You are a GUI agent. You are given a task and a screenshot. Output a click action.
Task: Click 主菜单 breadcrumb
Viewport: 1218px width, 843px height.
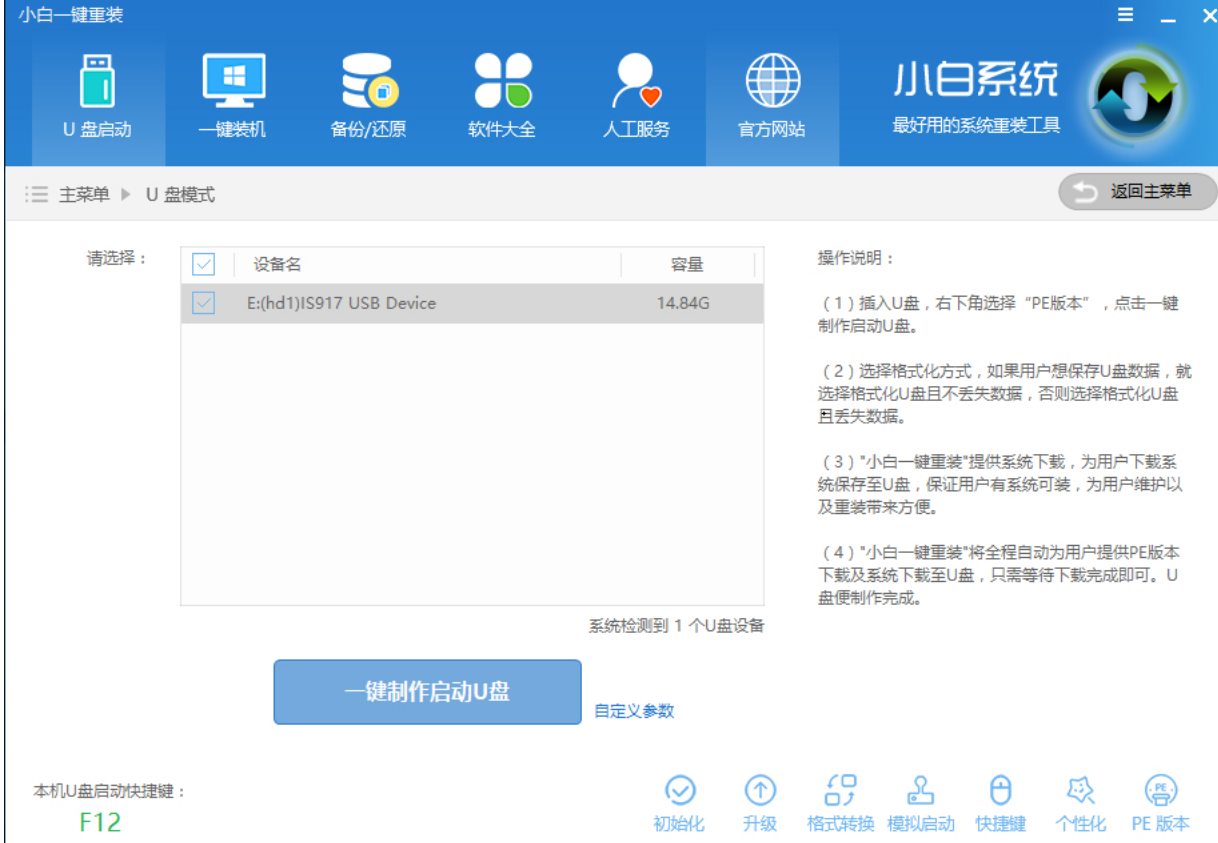tap(84, 194)
